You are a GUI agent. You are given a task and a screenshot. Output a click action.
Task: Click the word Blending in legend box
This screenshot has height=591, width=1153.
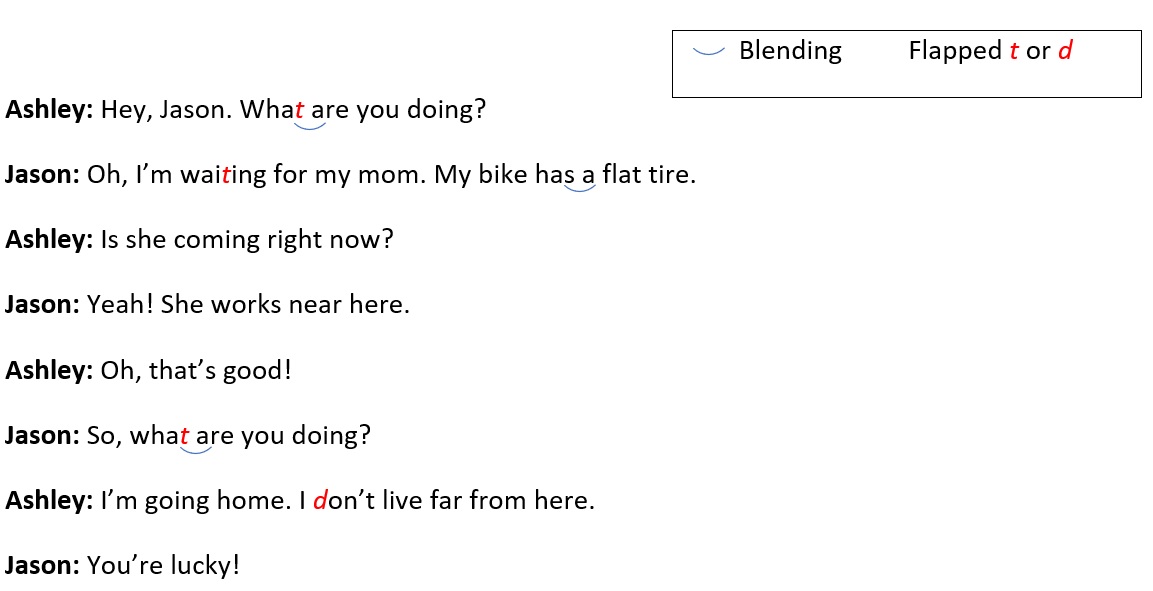[x=790, y=51]
